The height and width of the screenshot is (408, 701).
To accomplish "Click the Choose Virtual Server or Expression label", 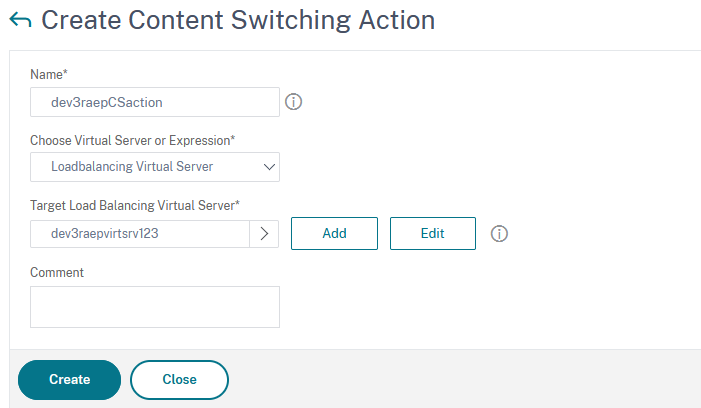I will [x=138, y=140].
